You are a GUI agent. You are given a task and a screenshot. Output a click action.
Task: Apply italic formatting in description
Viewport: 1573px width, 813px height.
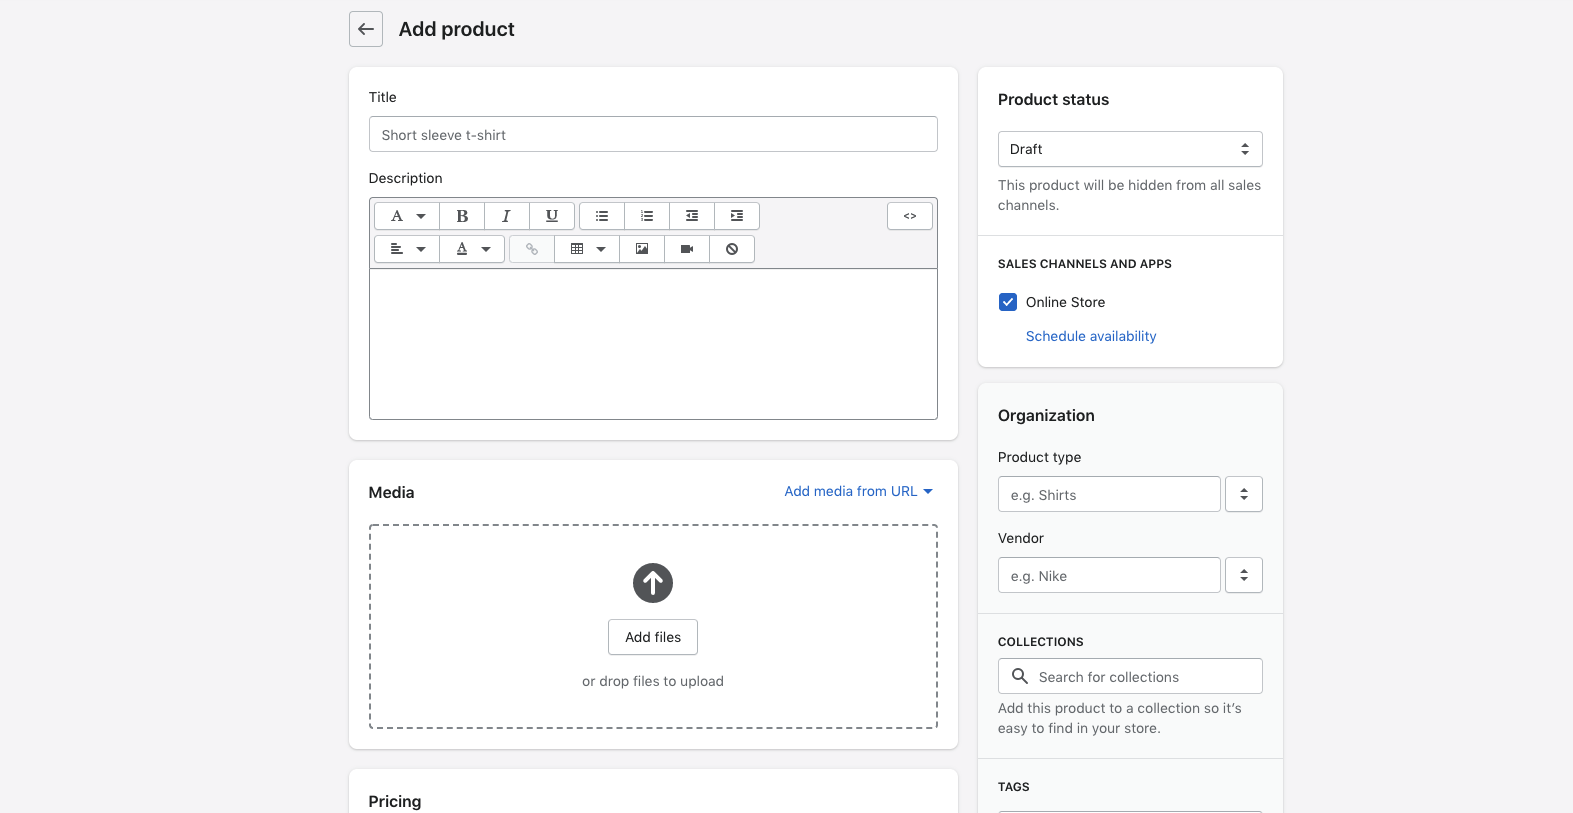[x=507, y=216]
